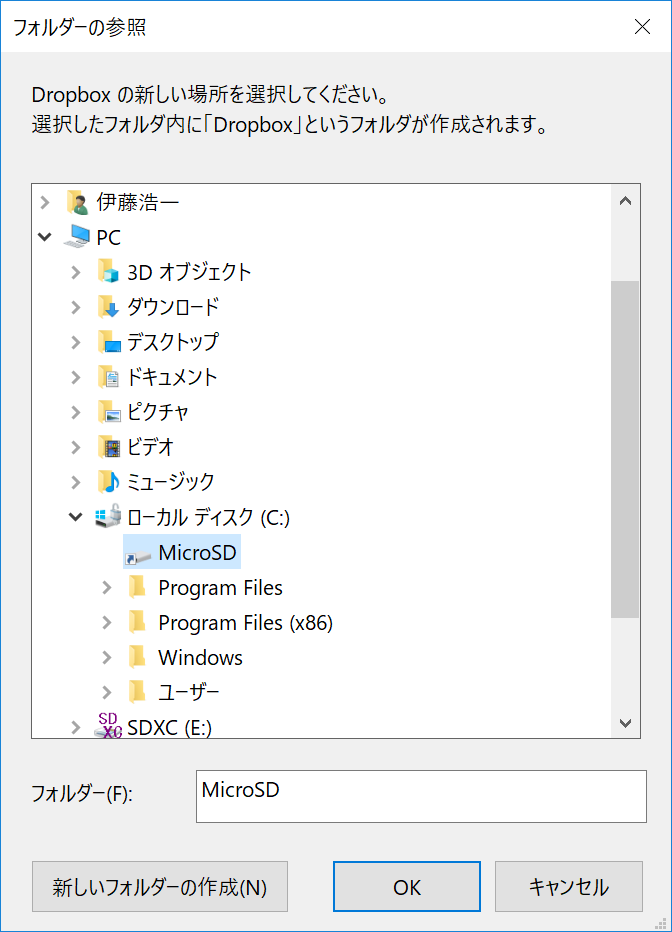Click the ユーザー folder icon
Viewport: 672px width, 932px height.
(138, 692)
